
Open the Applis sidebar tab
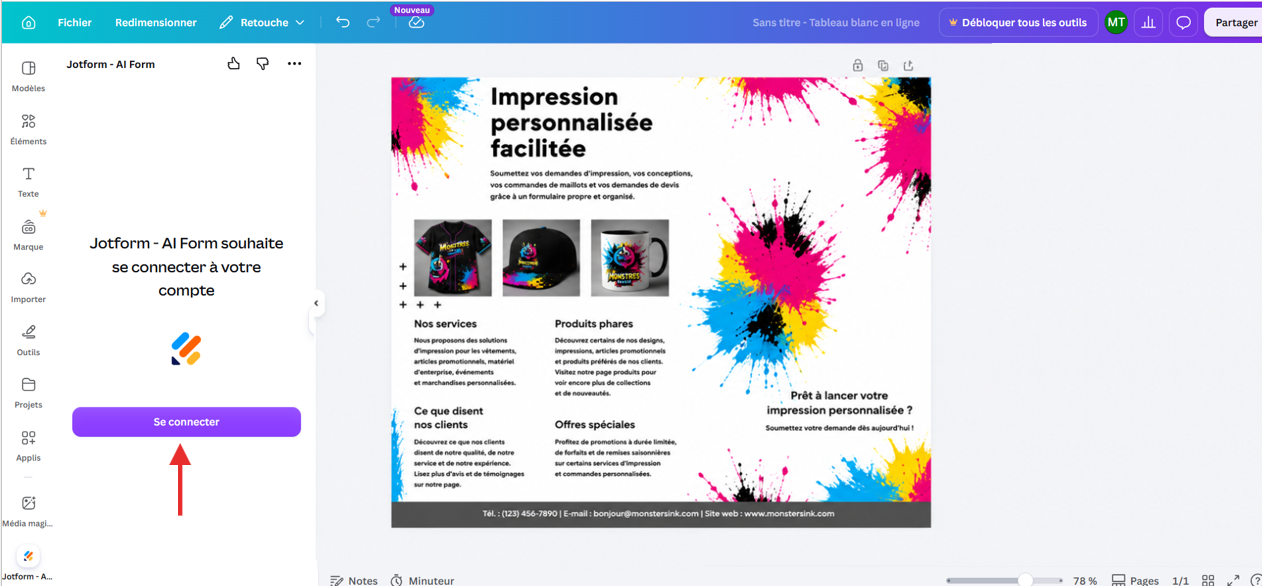(28, 446)
